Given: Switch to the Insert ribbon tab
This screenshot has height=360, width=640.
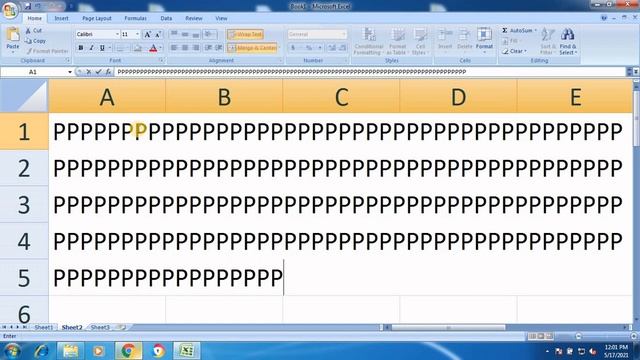Looking at the screenshot, I should click(x=61, y=18).
